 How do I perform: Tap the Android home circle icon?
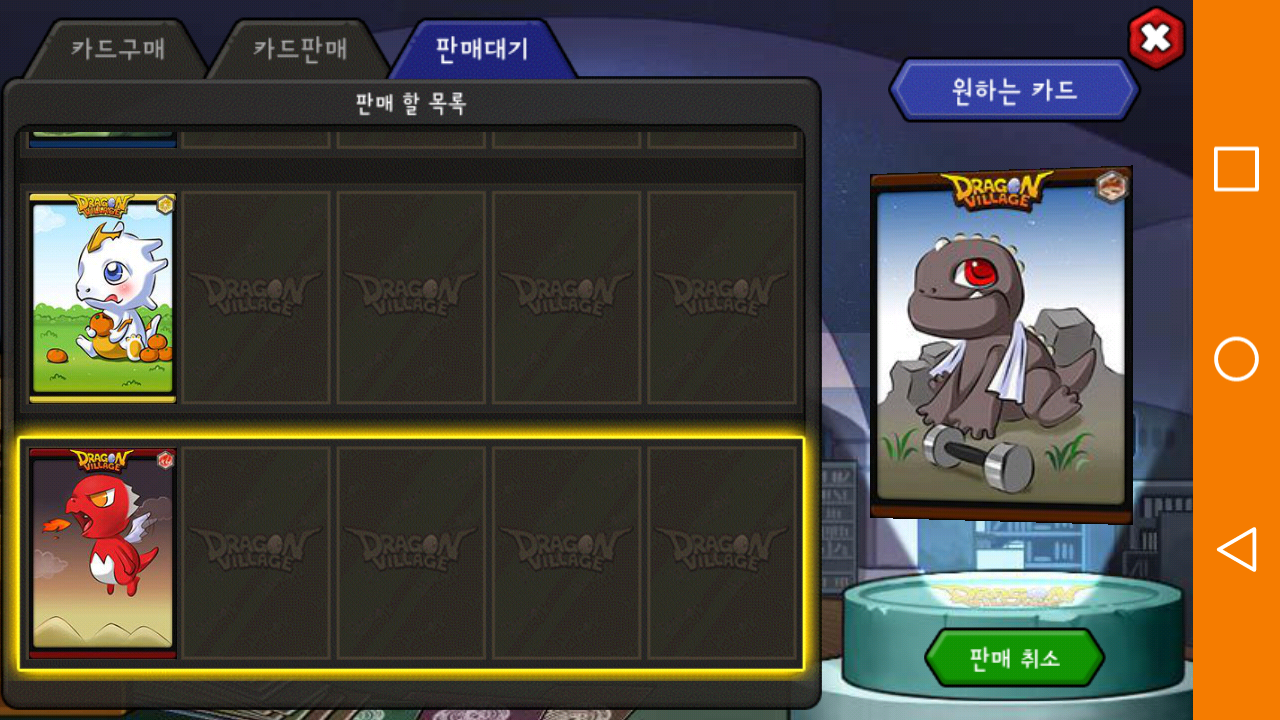coord(1237,359)
